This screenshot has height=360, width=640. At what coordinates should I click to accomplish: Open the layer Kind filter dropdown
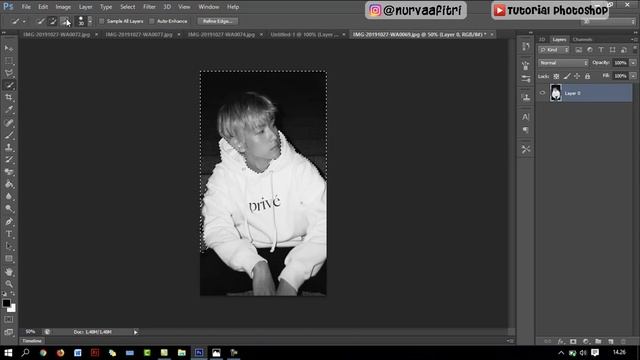click(x=554, y=50)
